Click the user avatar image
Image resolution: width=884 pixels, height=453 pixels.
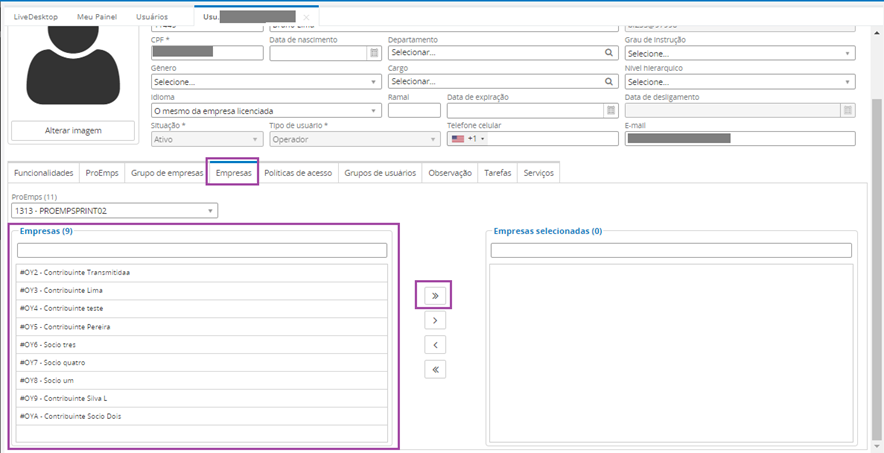[73, 65]
